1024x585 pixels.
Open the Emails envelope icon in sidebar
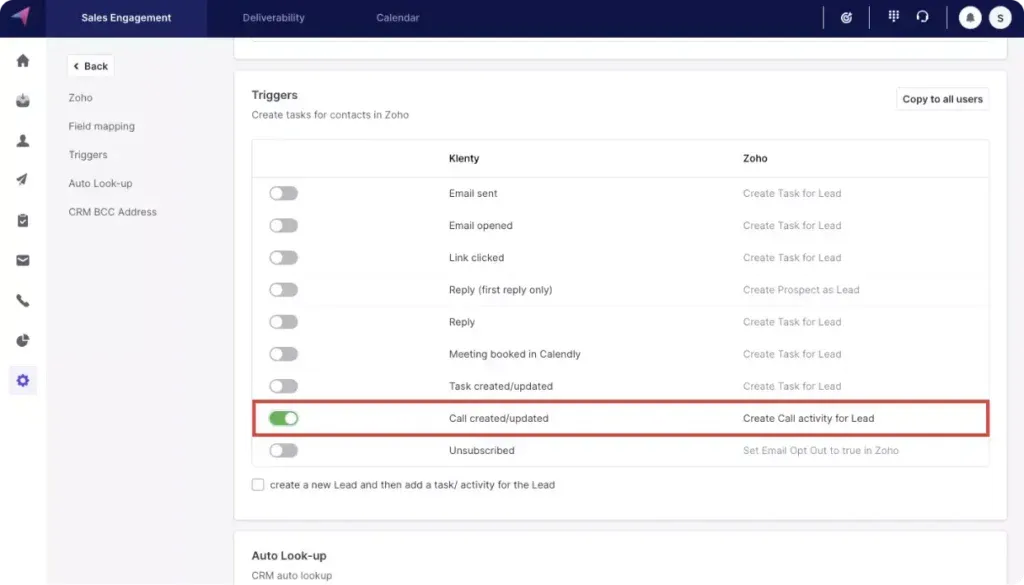coord(22,261)
